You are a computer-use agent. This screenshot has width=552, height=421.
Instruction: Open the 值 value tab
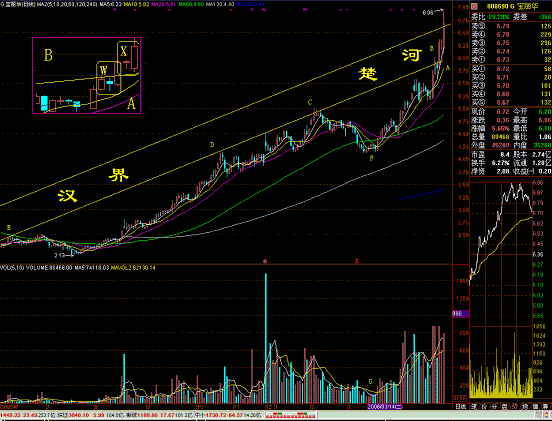click(x=535, y=407)
